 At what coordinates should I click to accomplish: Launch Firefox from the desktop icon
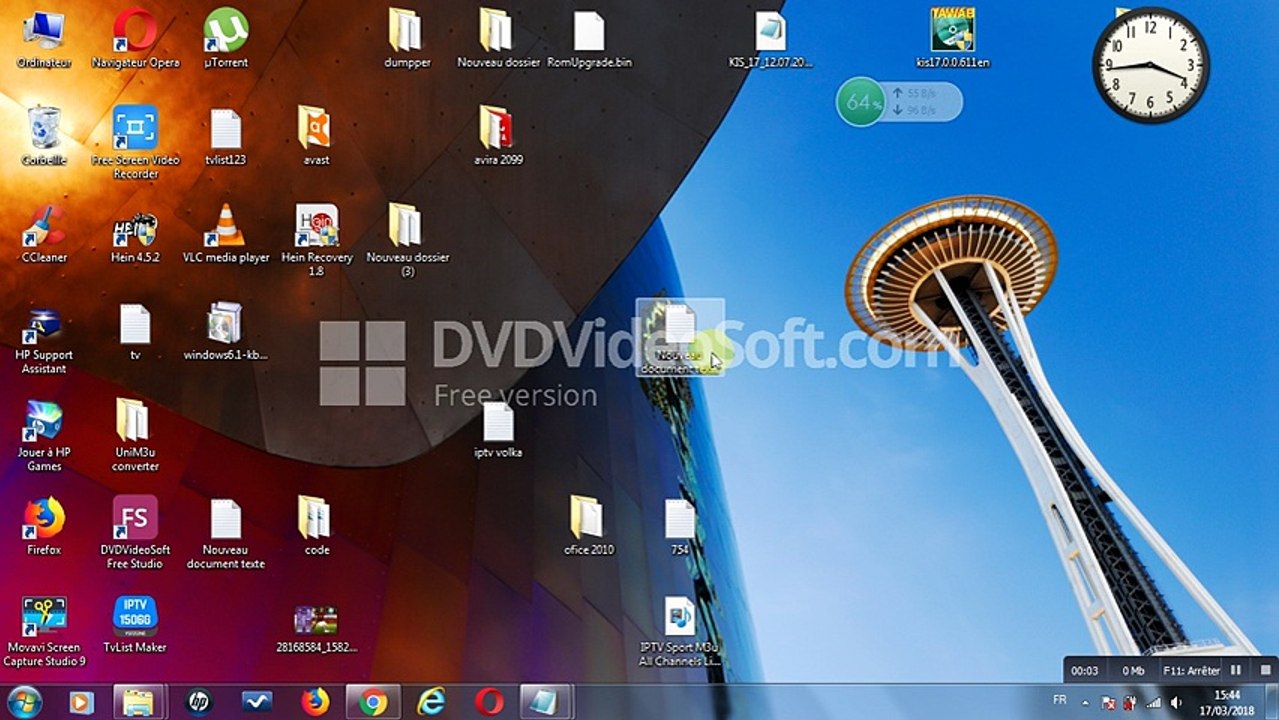44,526
